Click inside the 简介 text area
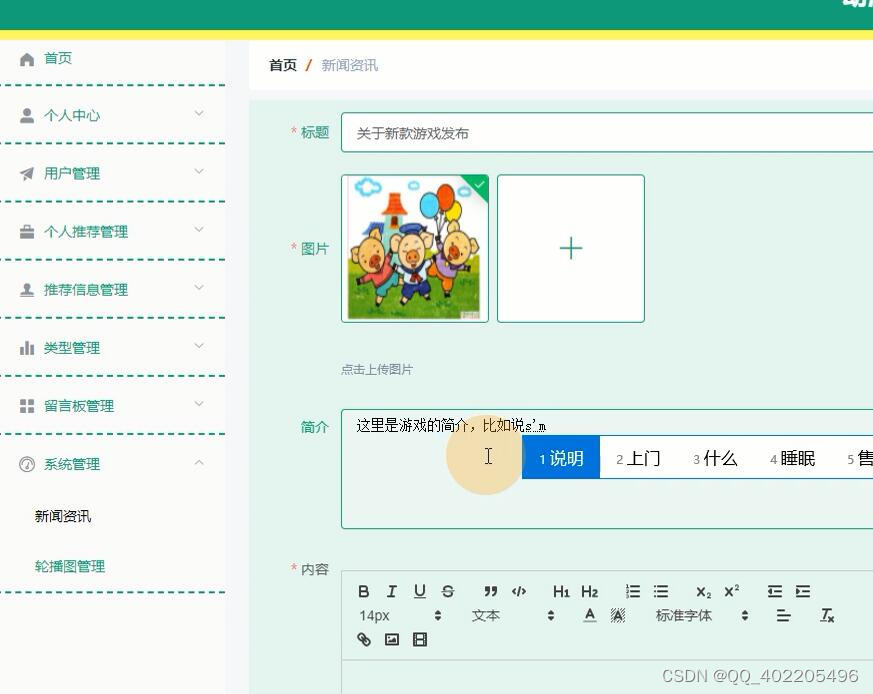Image resolution: width=873 pixels, height=694 pixels. tap(607, 468)
